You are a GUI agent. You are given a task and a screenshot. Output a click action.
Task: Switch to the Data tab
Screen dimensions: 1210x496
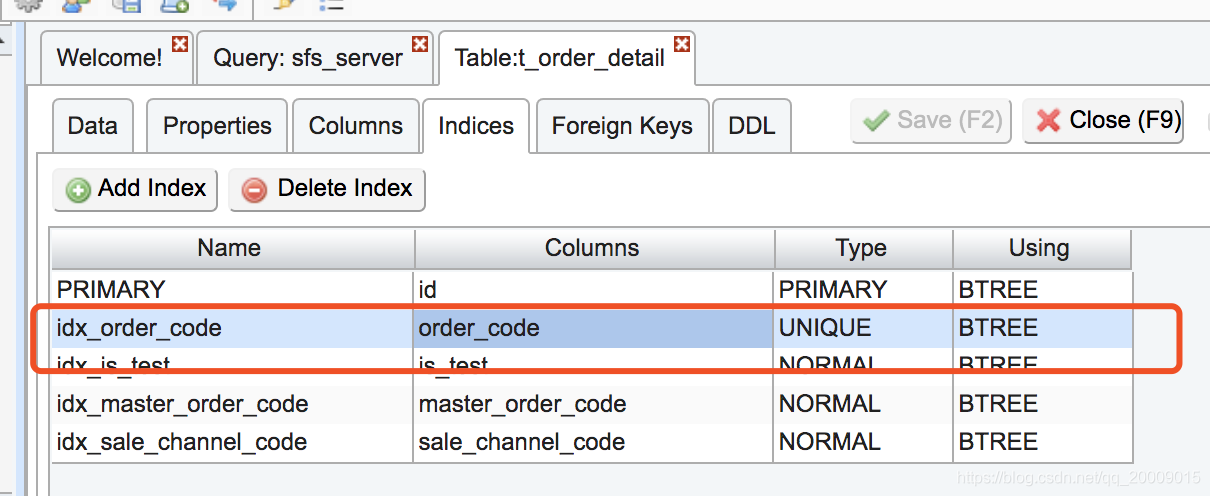92,126
